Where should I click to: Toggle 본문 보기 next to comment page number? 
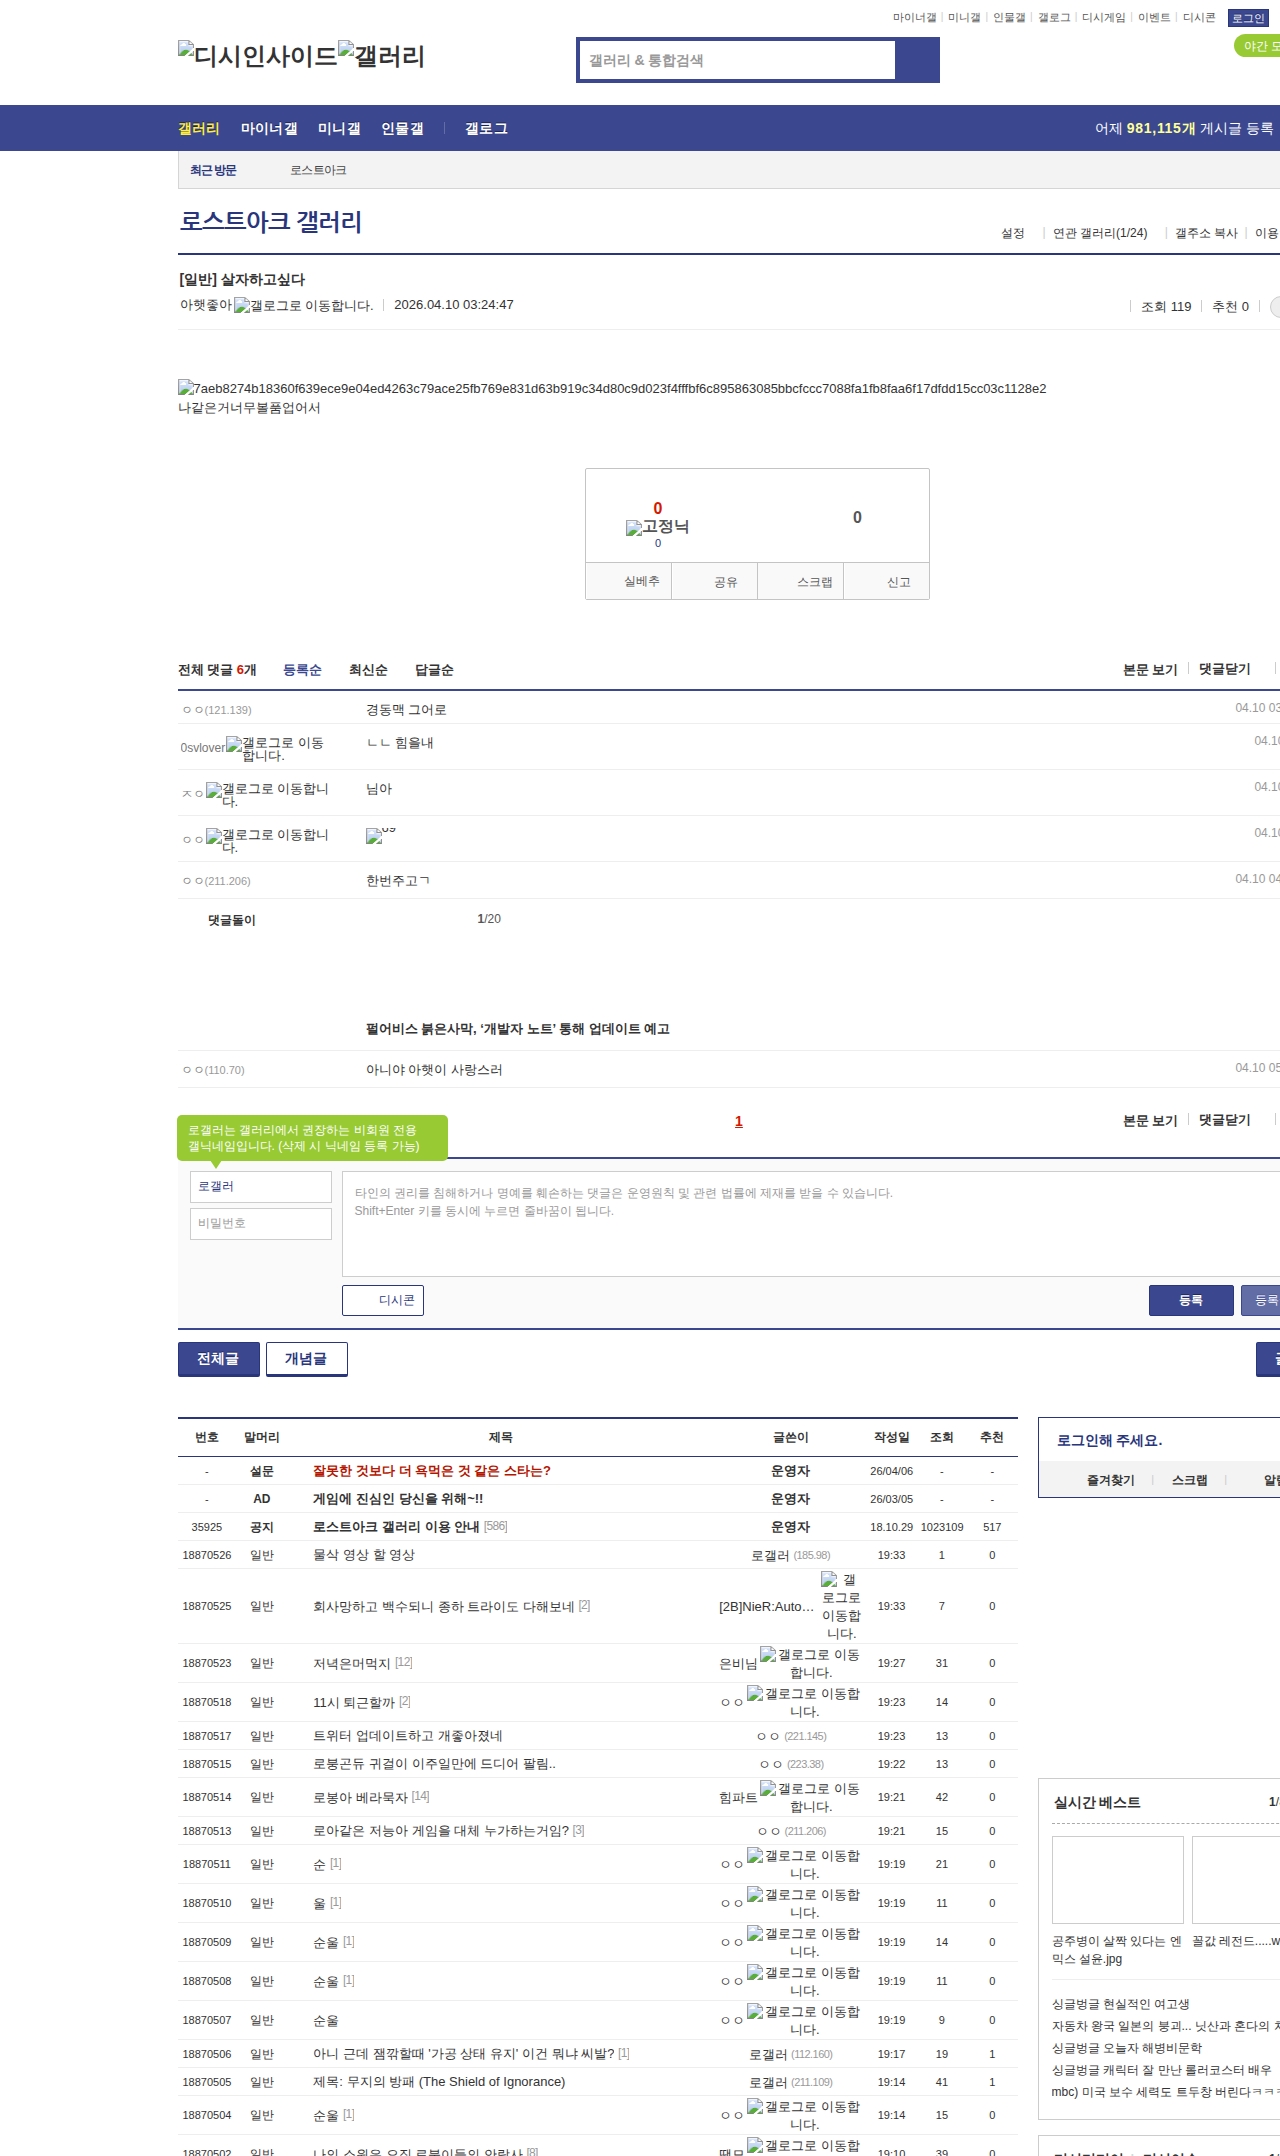click(1149, 1120)
